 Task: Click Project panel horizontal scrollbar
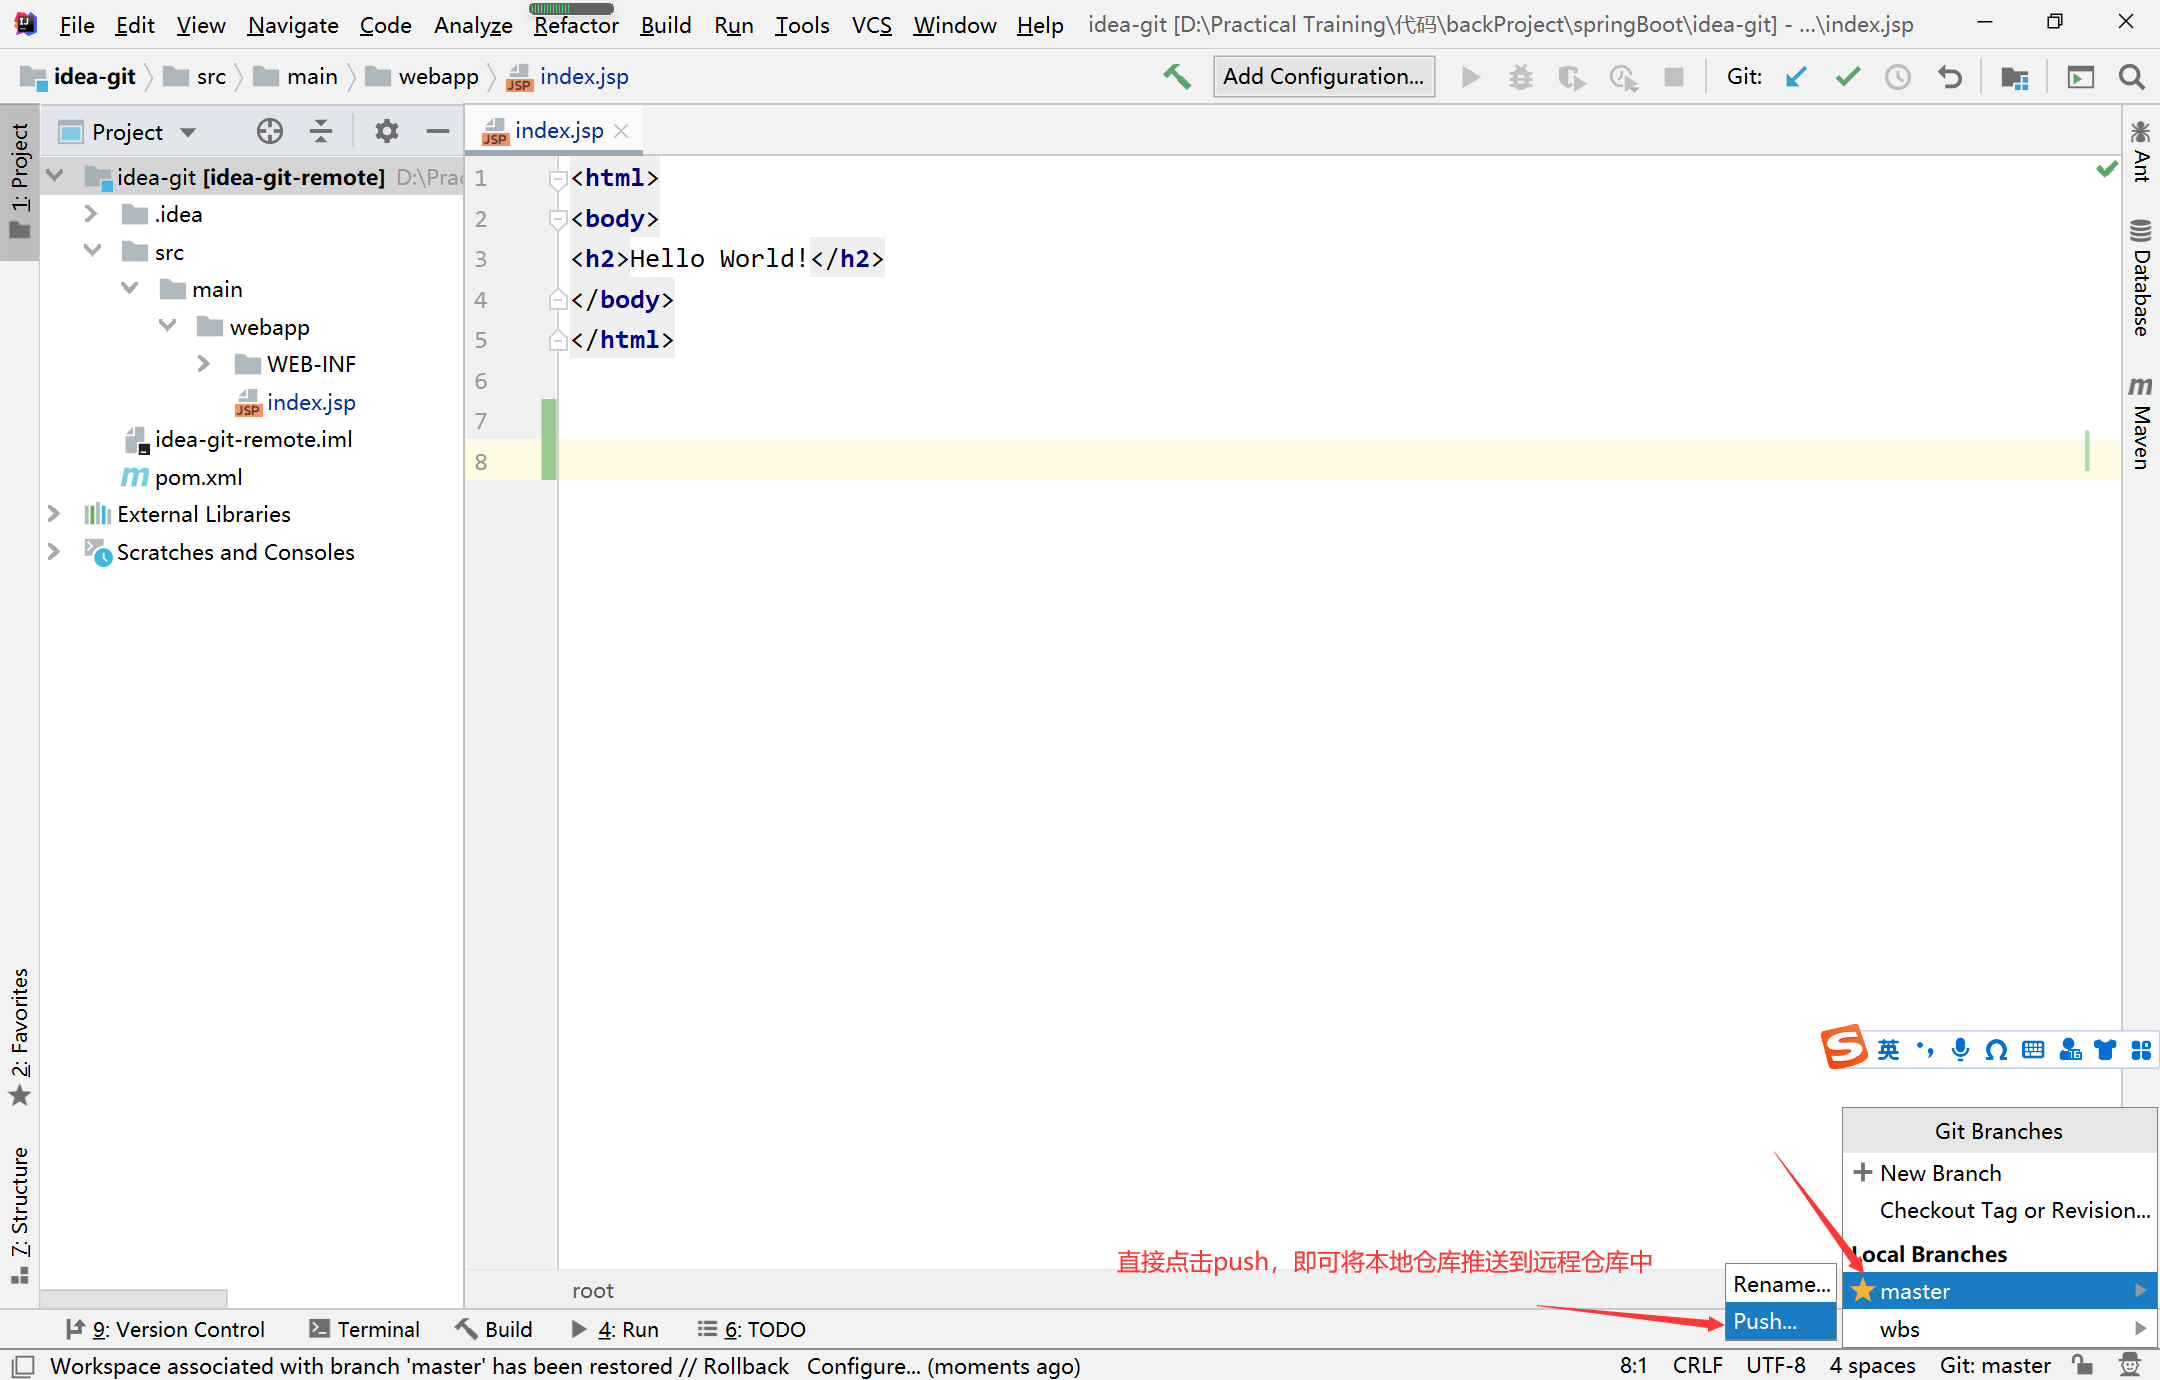[x=133, y=1297]
